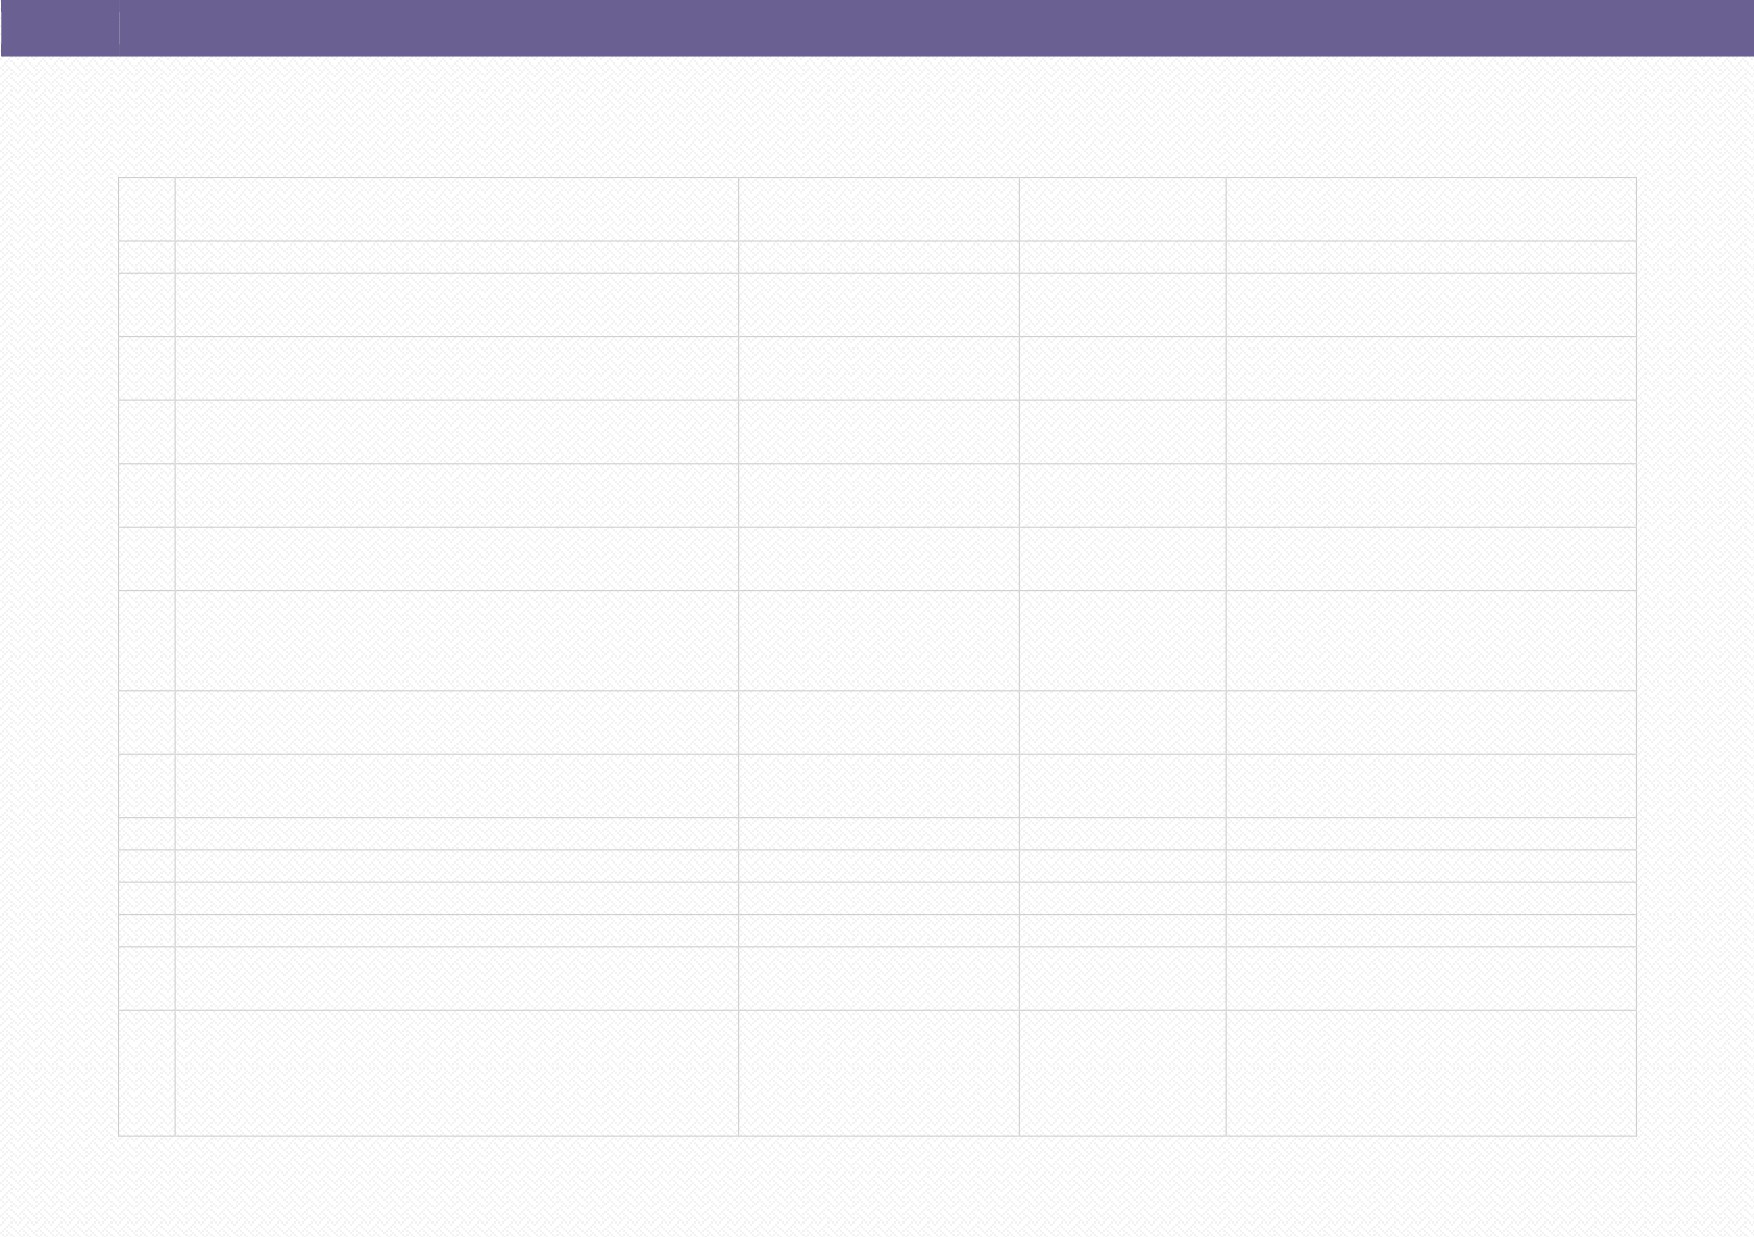Image resolution: width=1754 pixels, height=1237 pixels.
Task: Click the tallest bottom row cell, last column
Action: pyautogui.click(x=1431, y=1073)
